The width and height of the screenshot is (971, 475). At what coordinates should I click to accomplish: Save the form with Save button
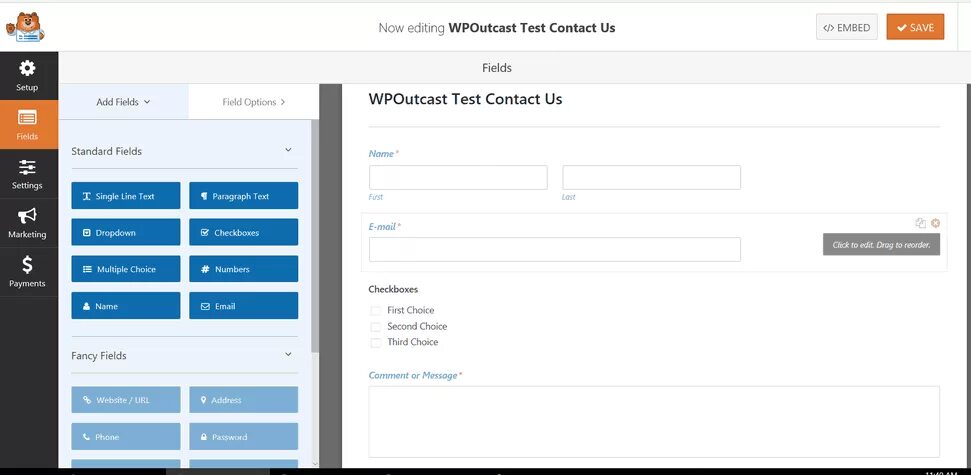click(x=915, y=27)
